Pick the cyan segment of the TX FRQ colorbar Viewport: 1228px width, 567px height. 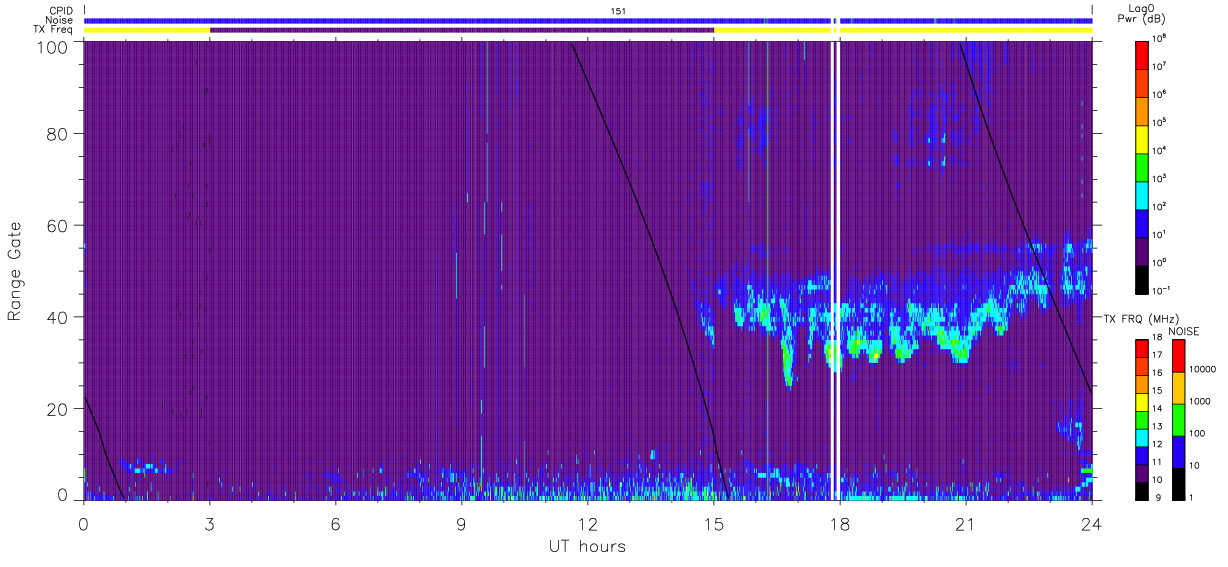point(1143,436)
